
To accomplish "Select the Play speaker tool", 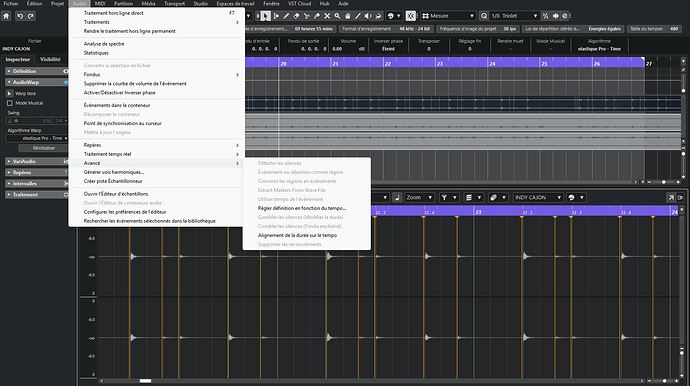I will [368, 16].
